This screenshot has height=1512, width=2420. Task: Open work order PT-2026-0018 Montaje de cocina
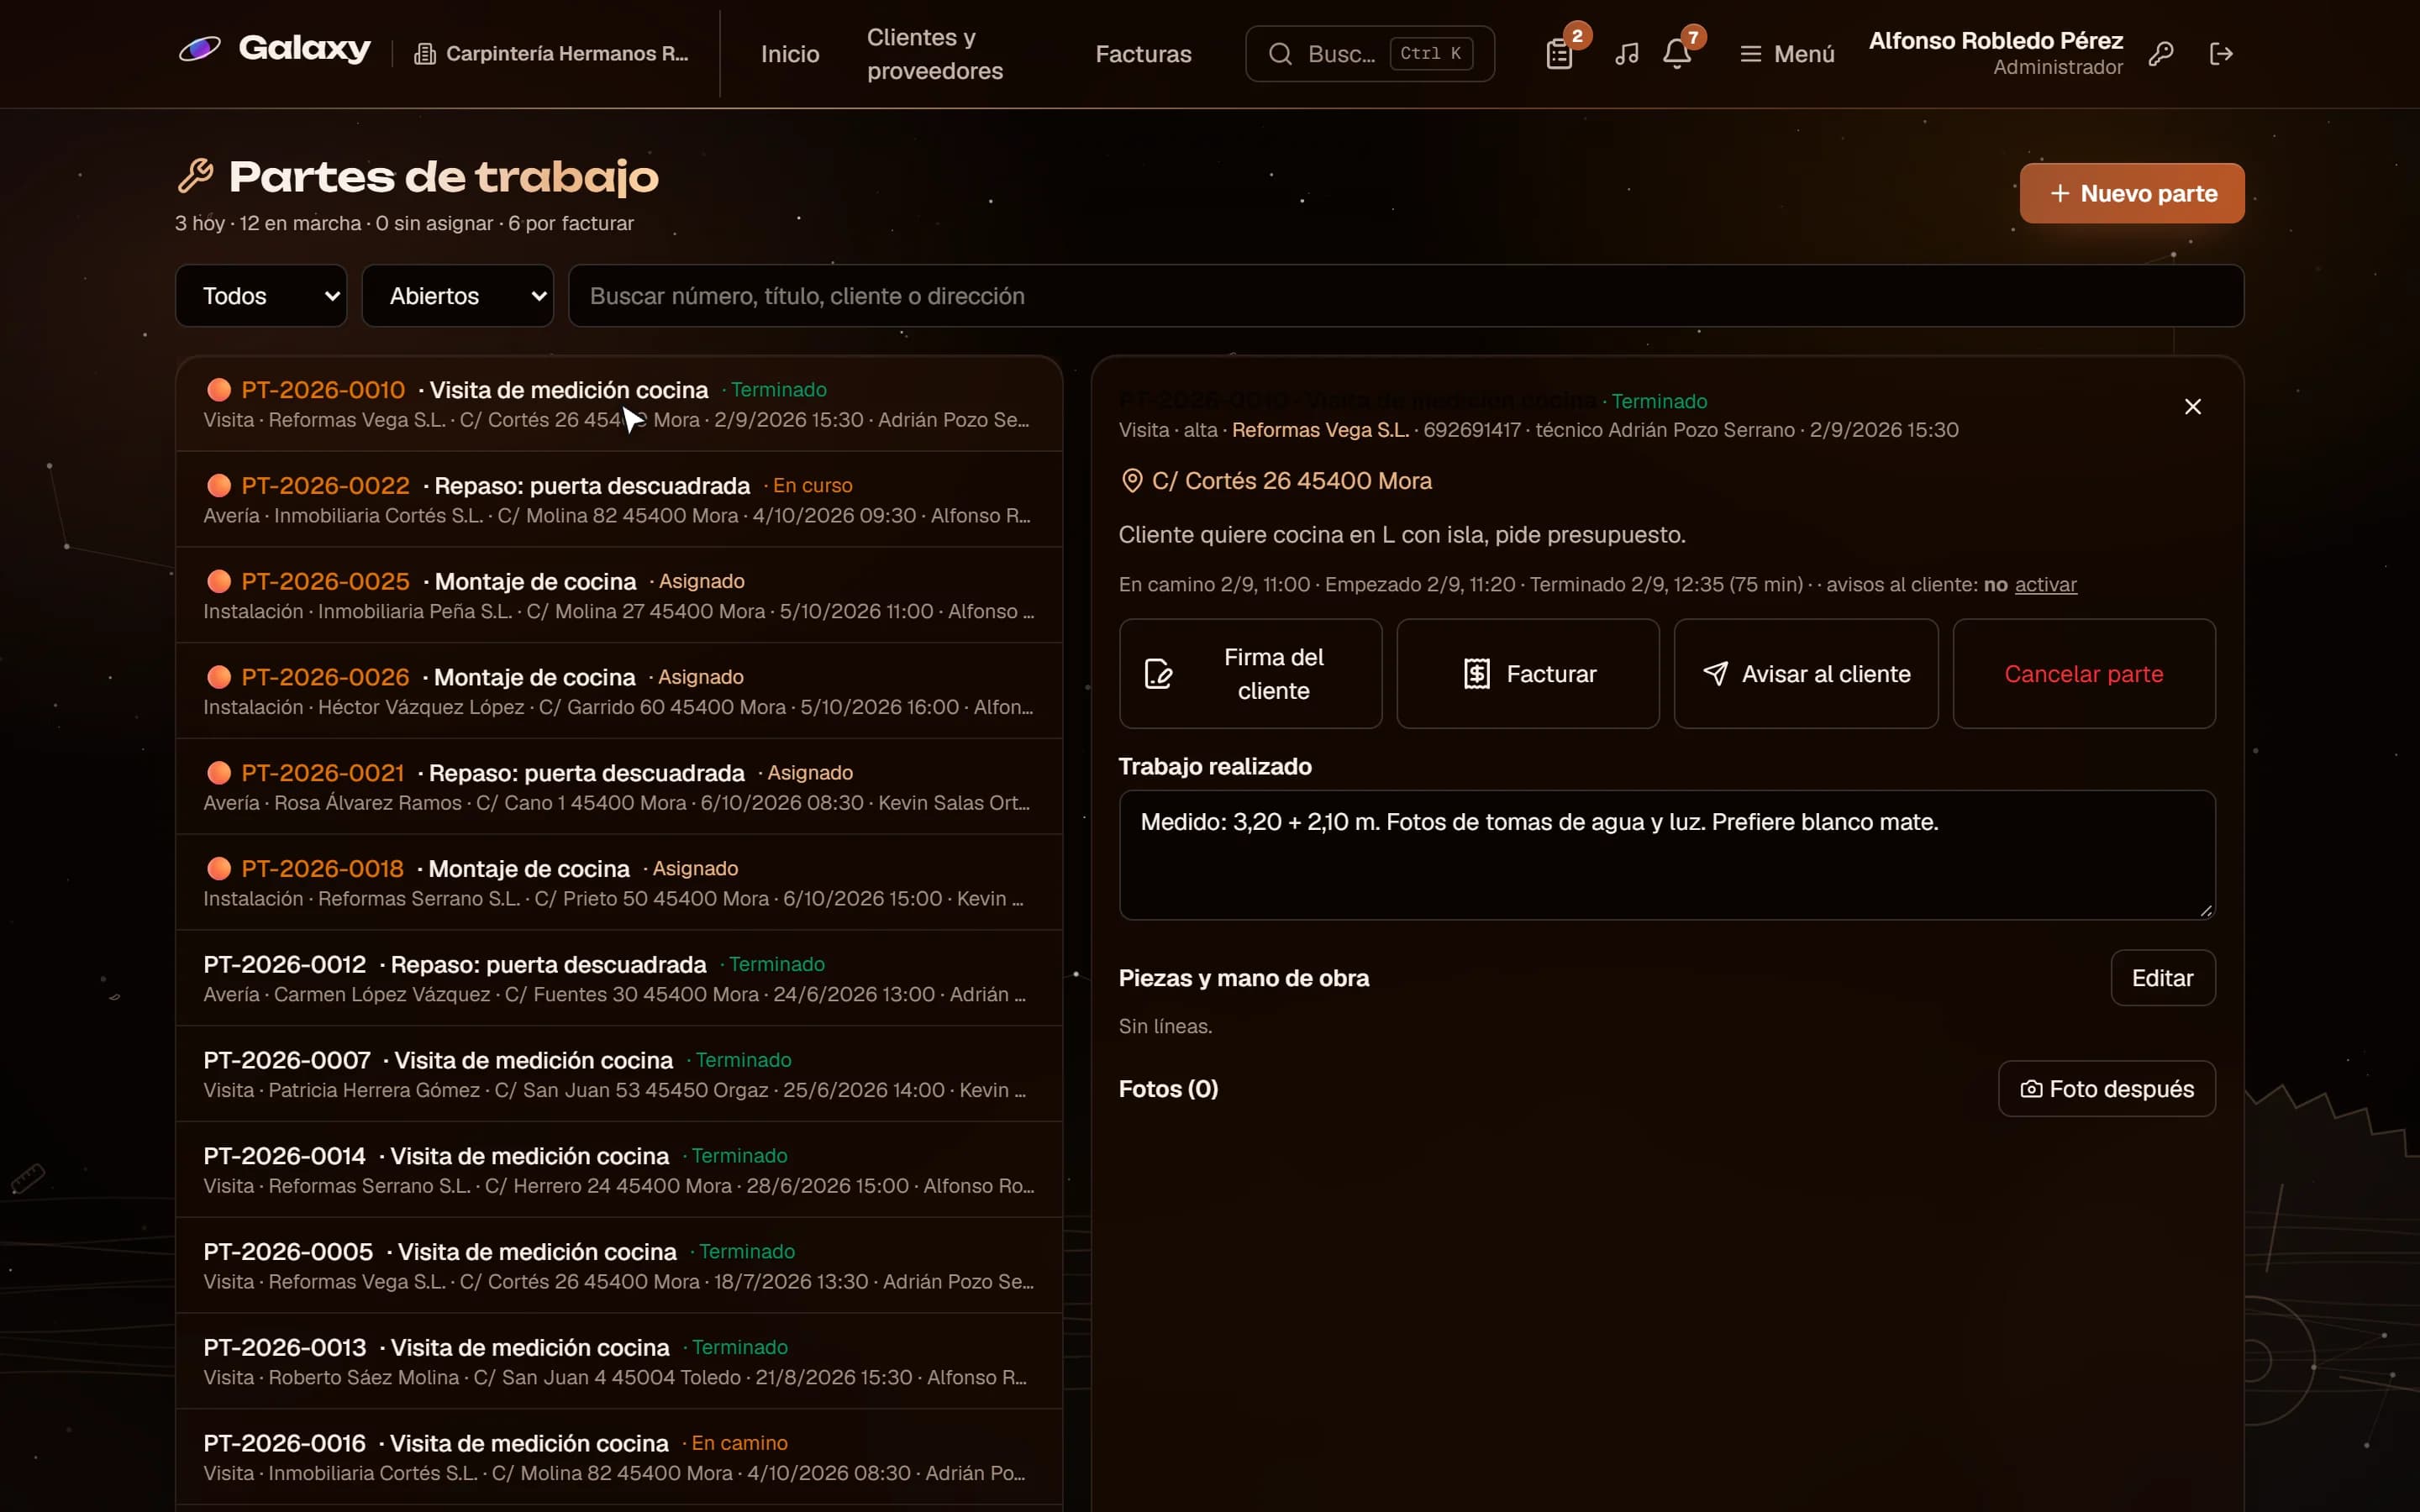619,883
